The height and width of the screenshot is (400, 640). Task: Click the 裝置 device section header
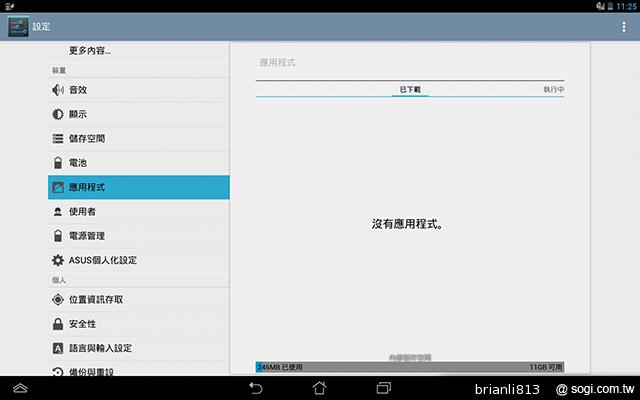[59, 71]
